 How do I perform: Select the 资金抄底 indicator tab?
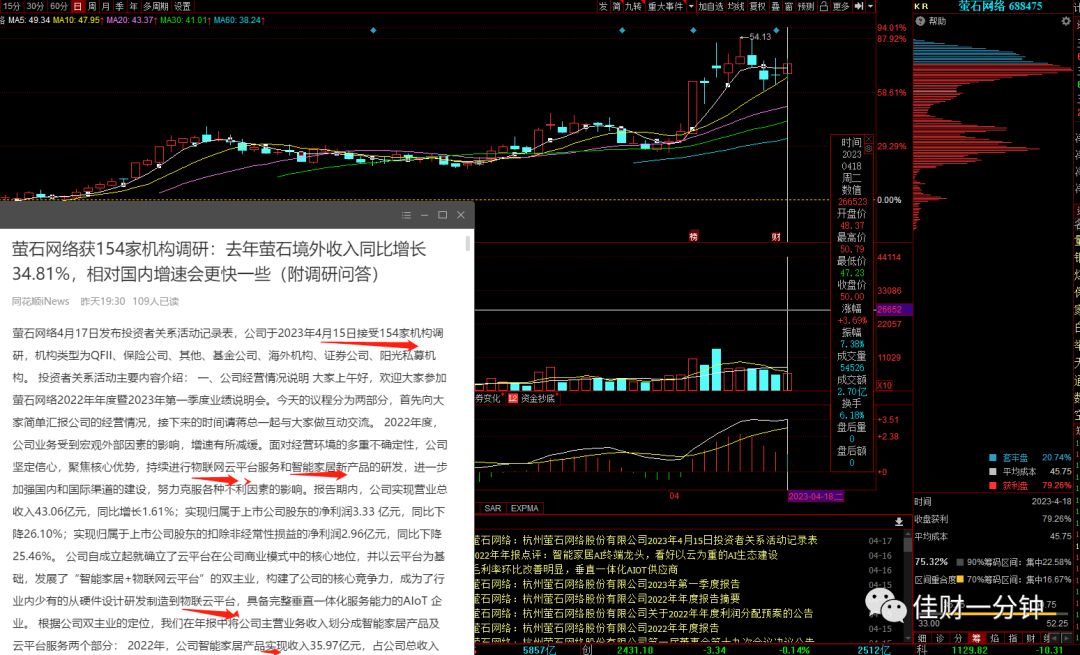click(x=532, y=399)
